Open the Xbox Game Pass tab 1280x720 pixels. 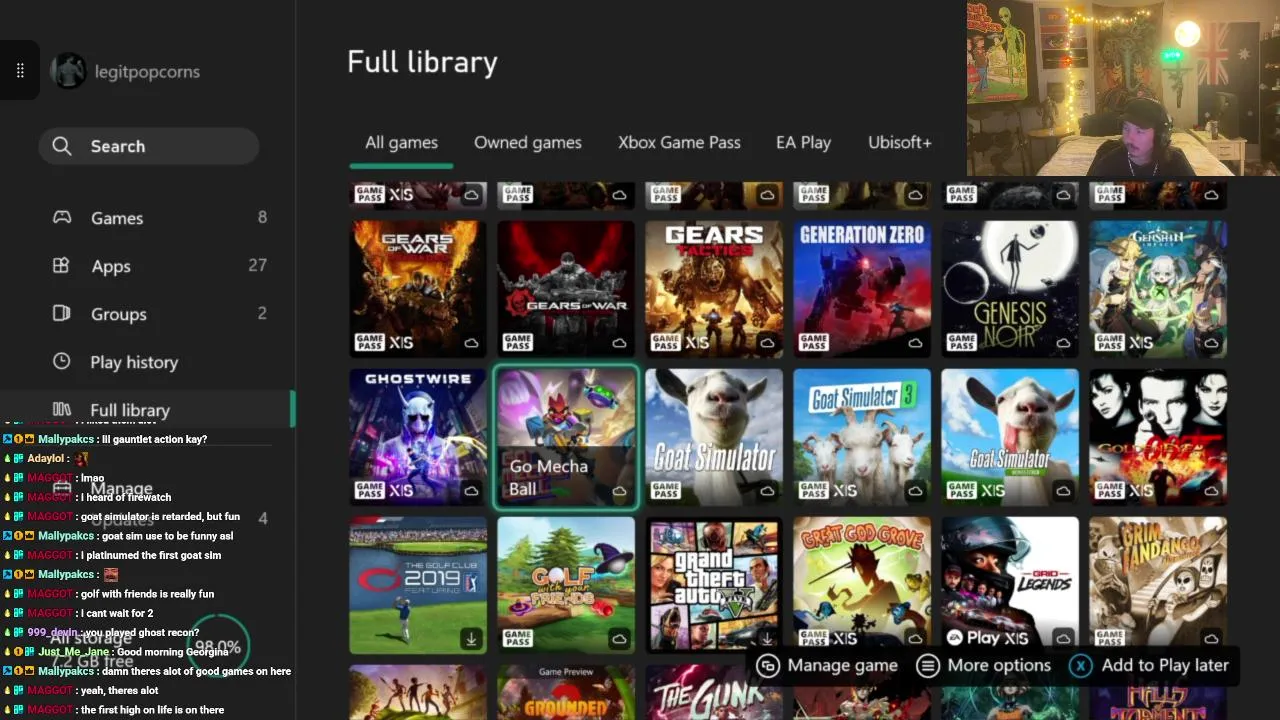679,142
